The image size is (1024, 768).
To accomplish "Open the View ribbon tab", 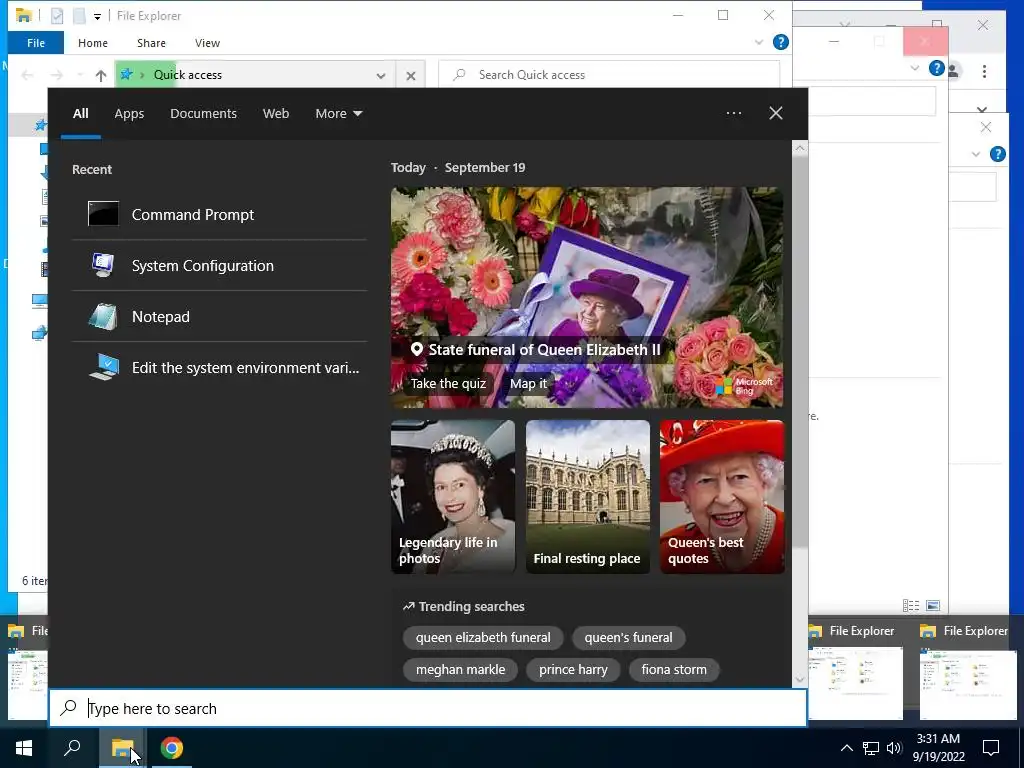I will 207,43.
